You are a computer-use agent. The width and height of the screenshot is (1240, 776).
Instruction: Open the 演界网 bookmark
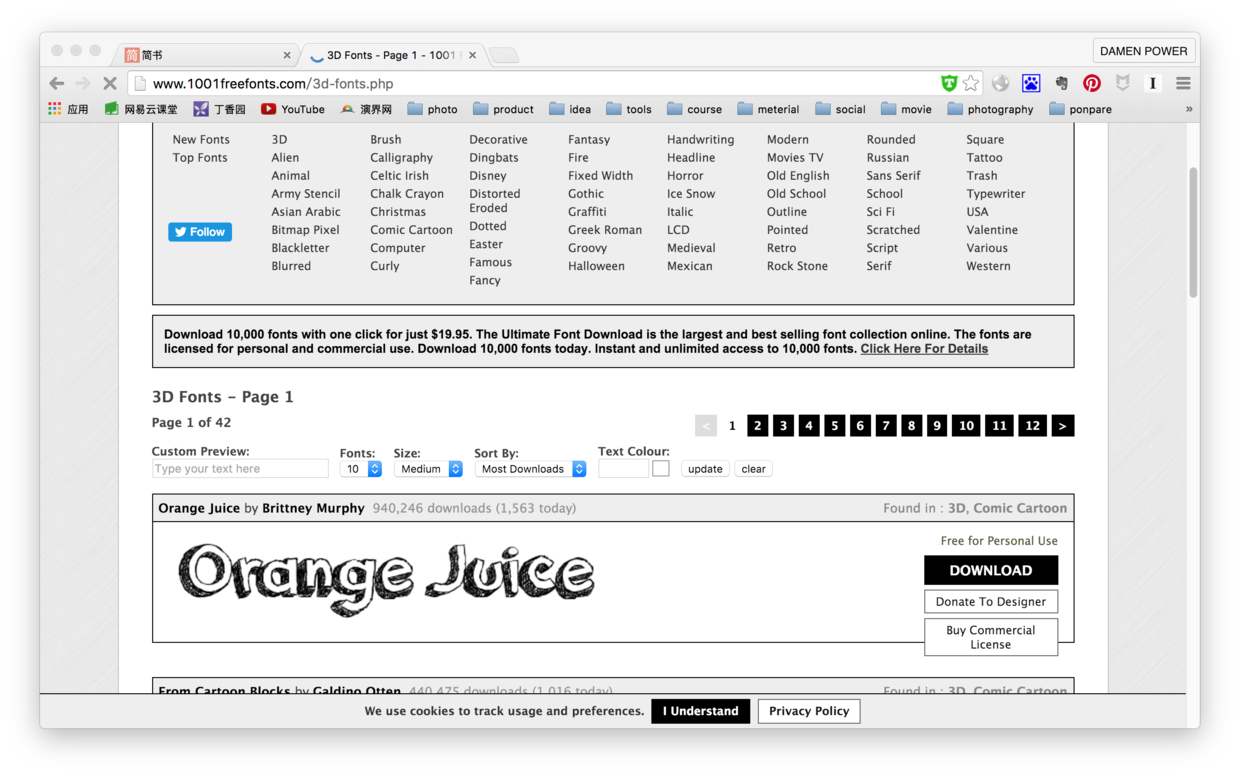tap(366, 109)
